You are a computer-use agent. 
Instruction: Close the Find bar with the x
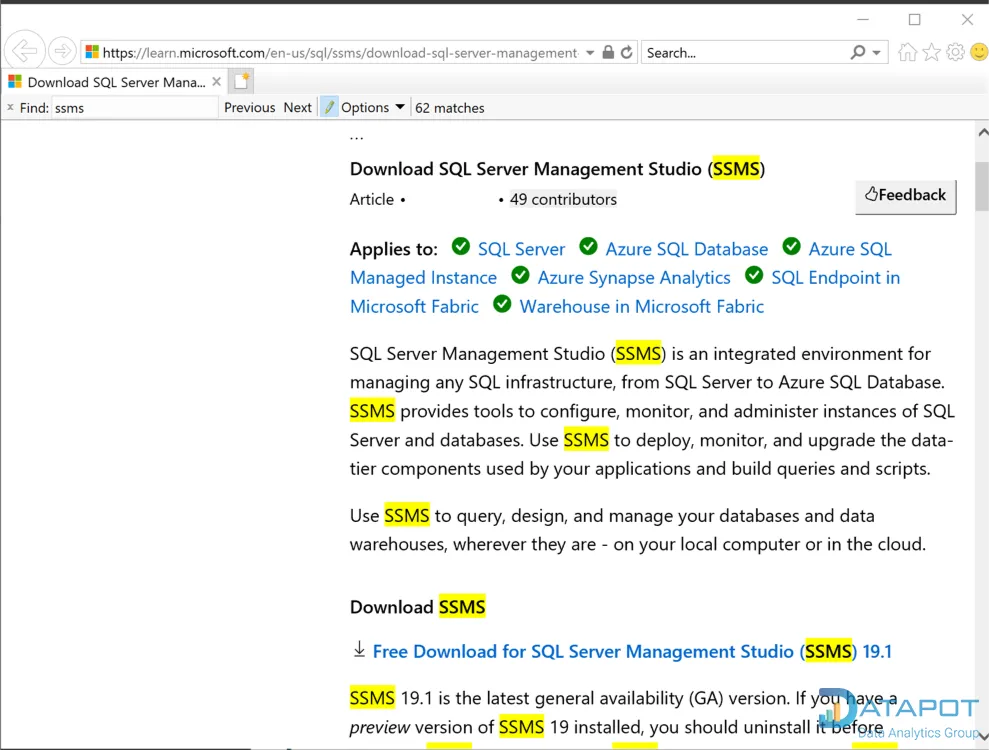pos(10,108)
